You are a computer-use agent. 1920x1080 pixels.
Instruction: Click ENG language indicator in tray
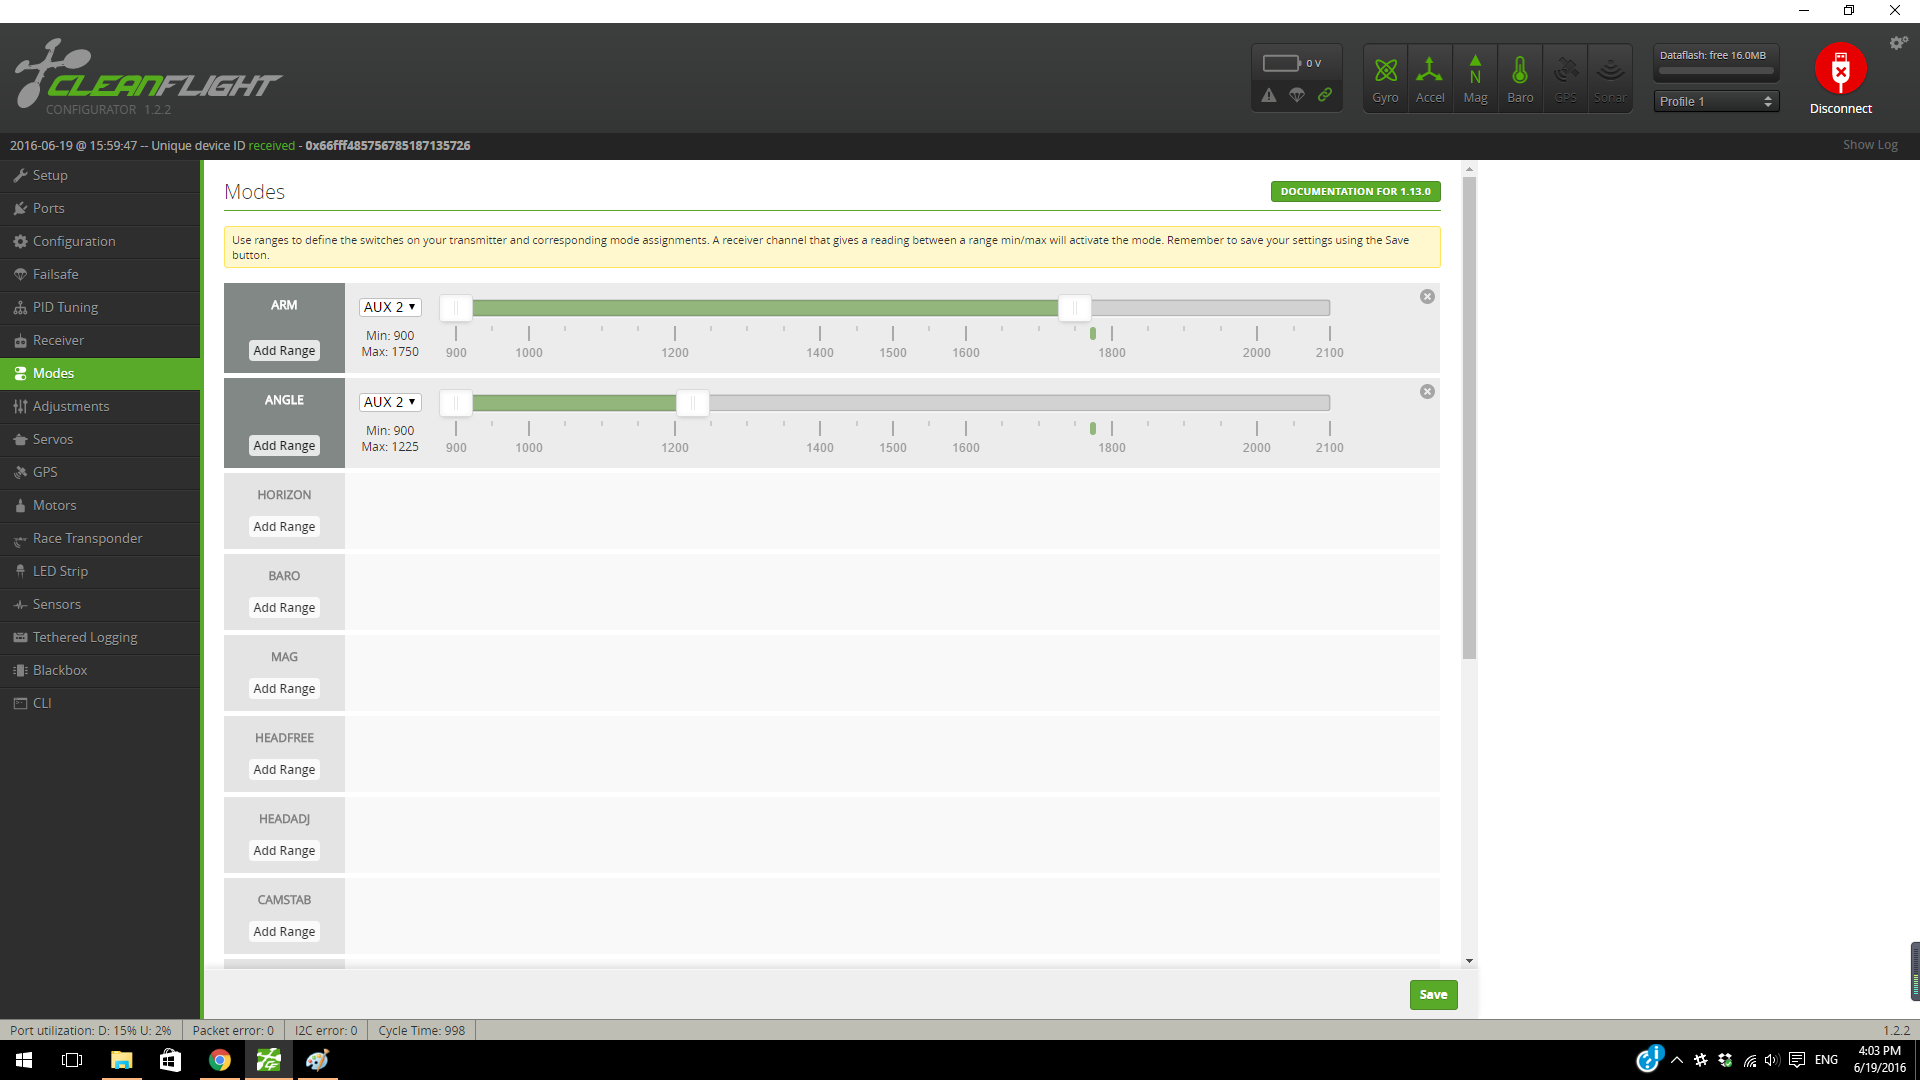pyautogui.click(x=1826, y=1060)
